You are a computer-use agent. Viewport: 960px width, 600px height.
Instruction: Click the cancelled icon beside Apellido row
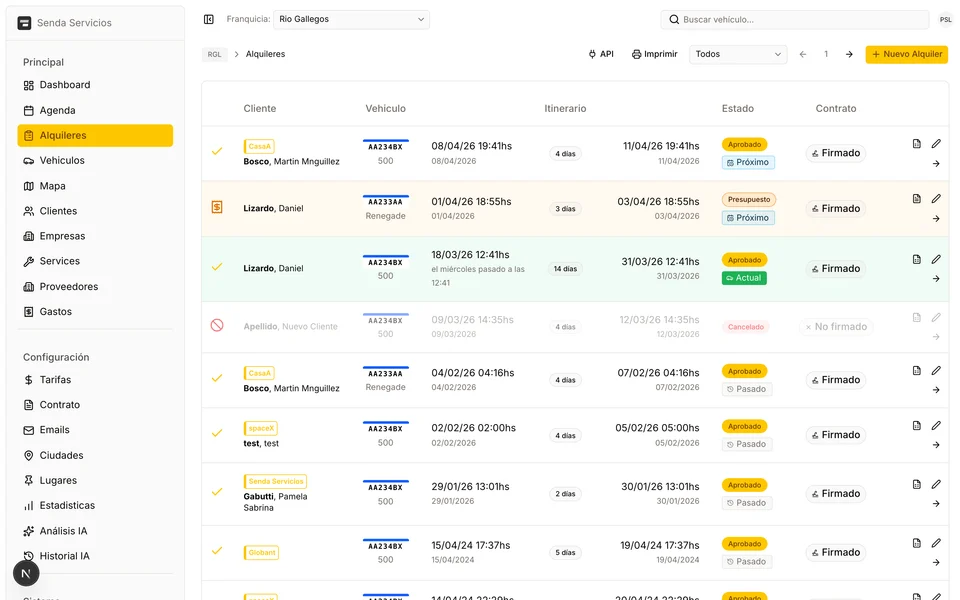click(217, 326)
